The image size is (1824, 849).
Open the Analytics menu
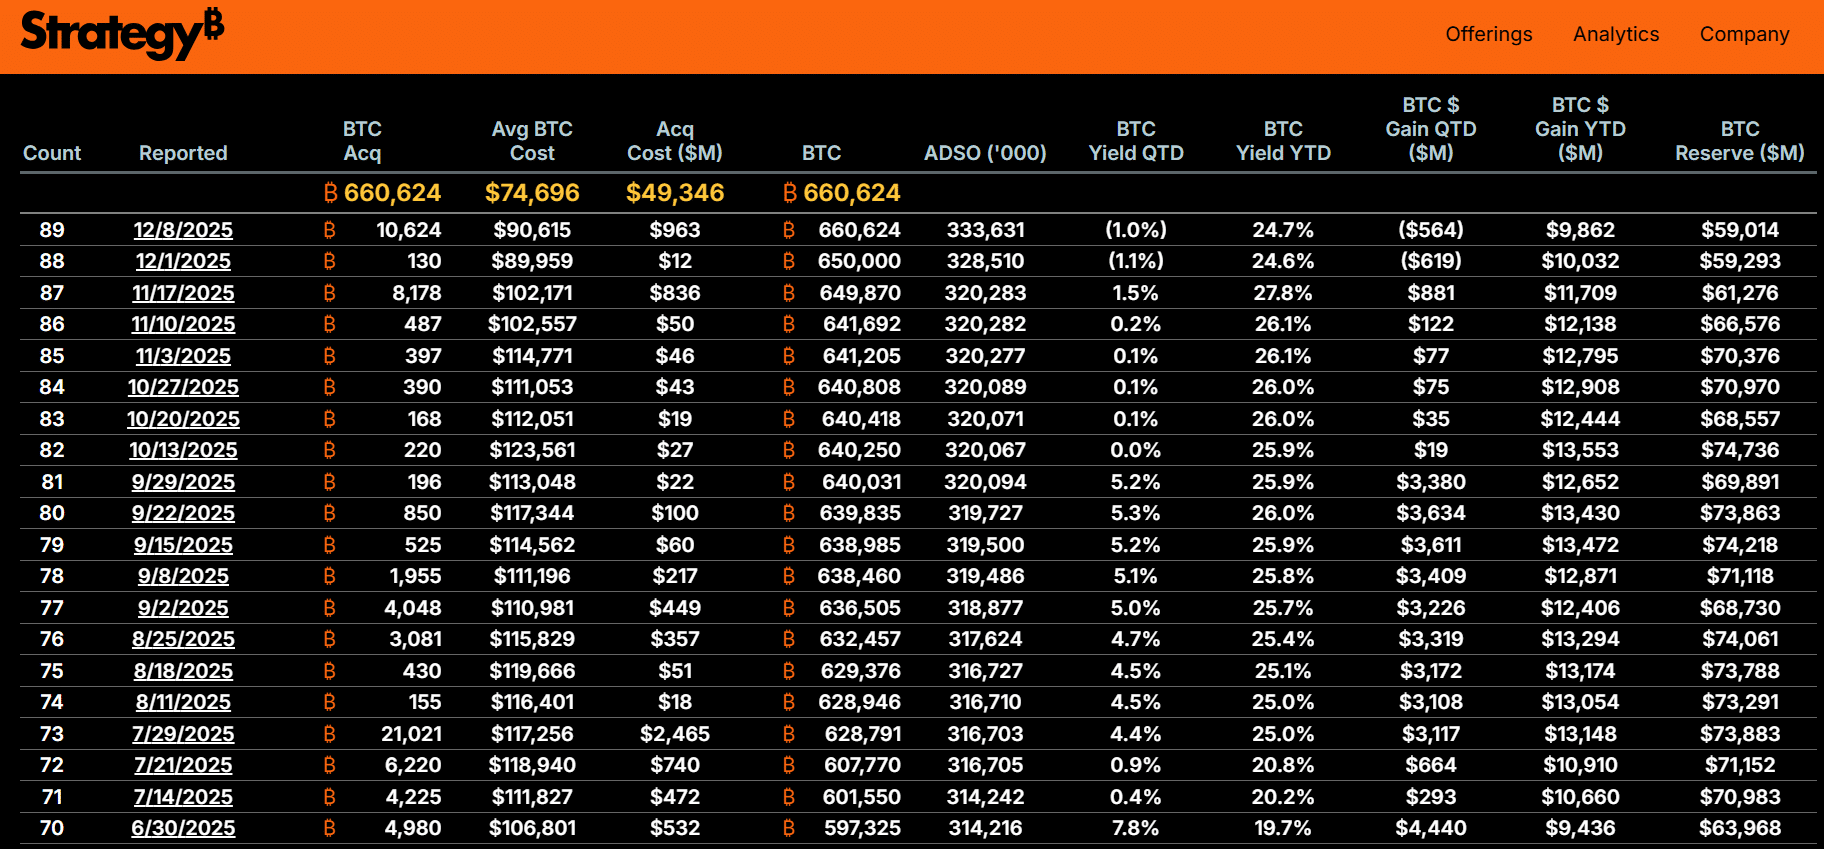1616,34
